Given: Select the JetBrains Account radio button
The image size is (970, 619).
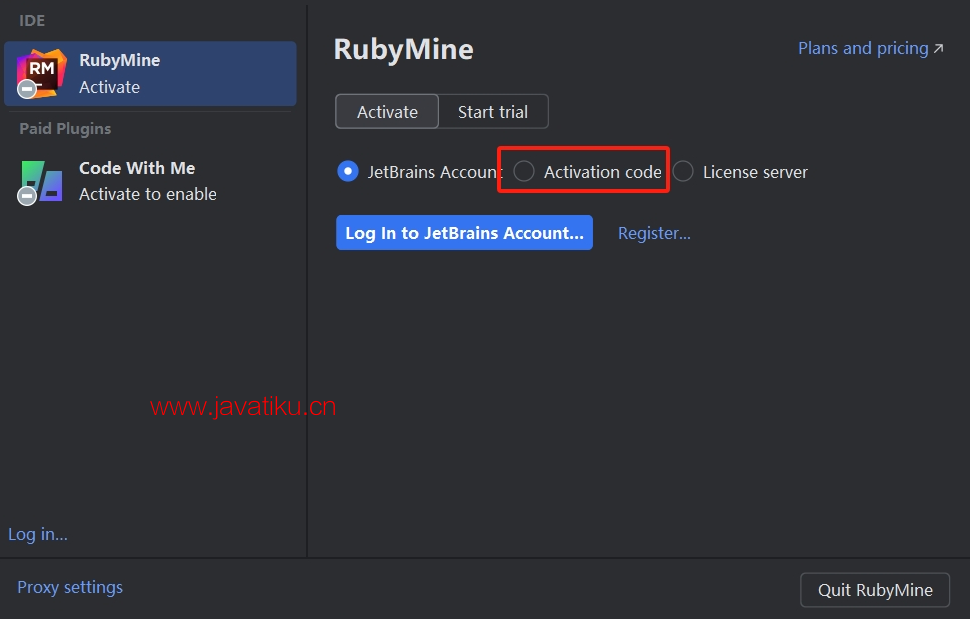Looking at the screenshot, I should tap(347, 172).
